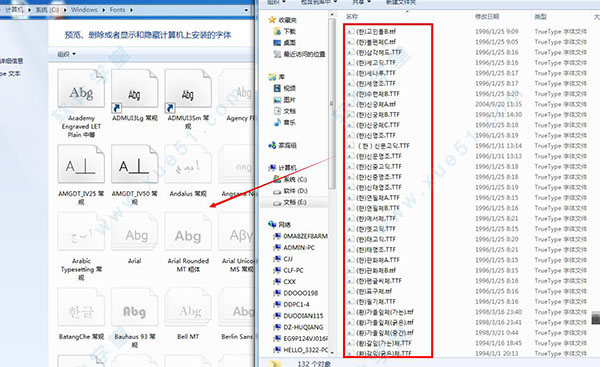This screenshot has height=367, width=600.
Task: Expand the arrow after 系统 (C:) in breadcrumb
Action: [x=65, y=10]
